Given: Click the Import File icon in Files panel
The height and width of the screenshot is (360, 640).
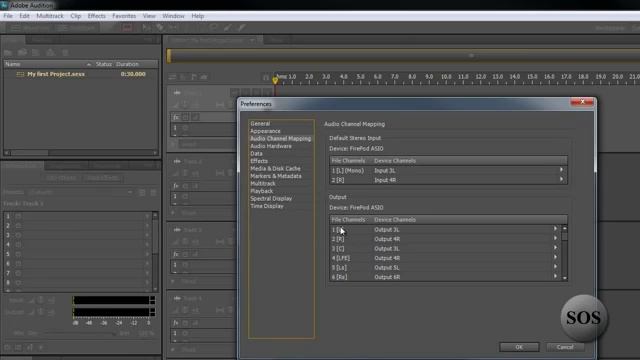Looking at the screenshot, I should tap(22, 52).
